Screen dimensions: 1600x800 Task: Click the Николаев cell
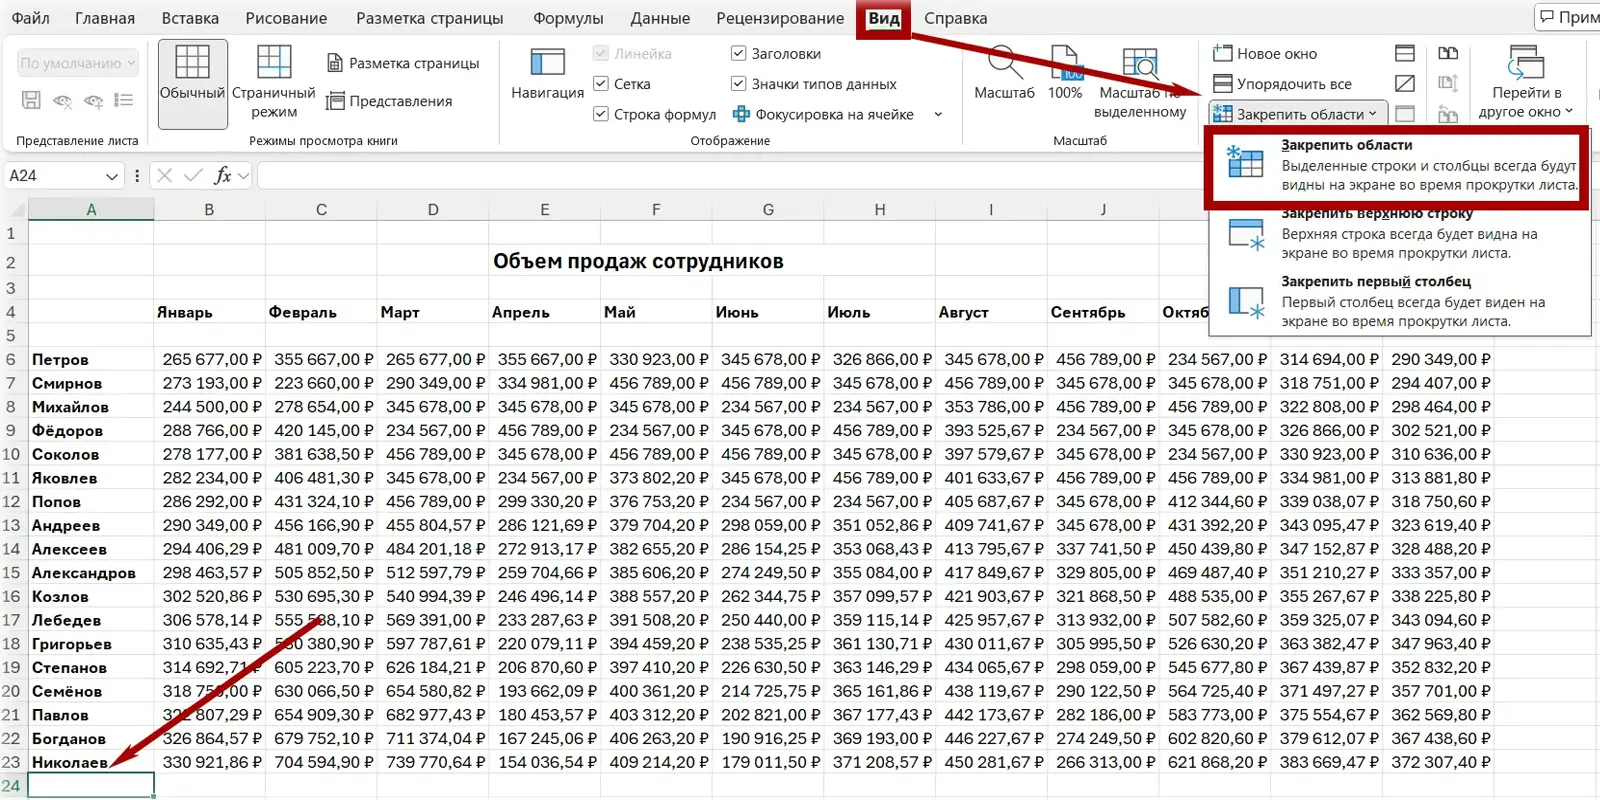(91, 762)
